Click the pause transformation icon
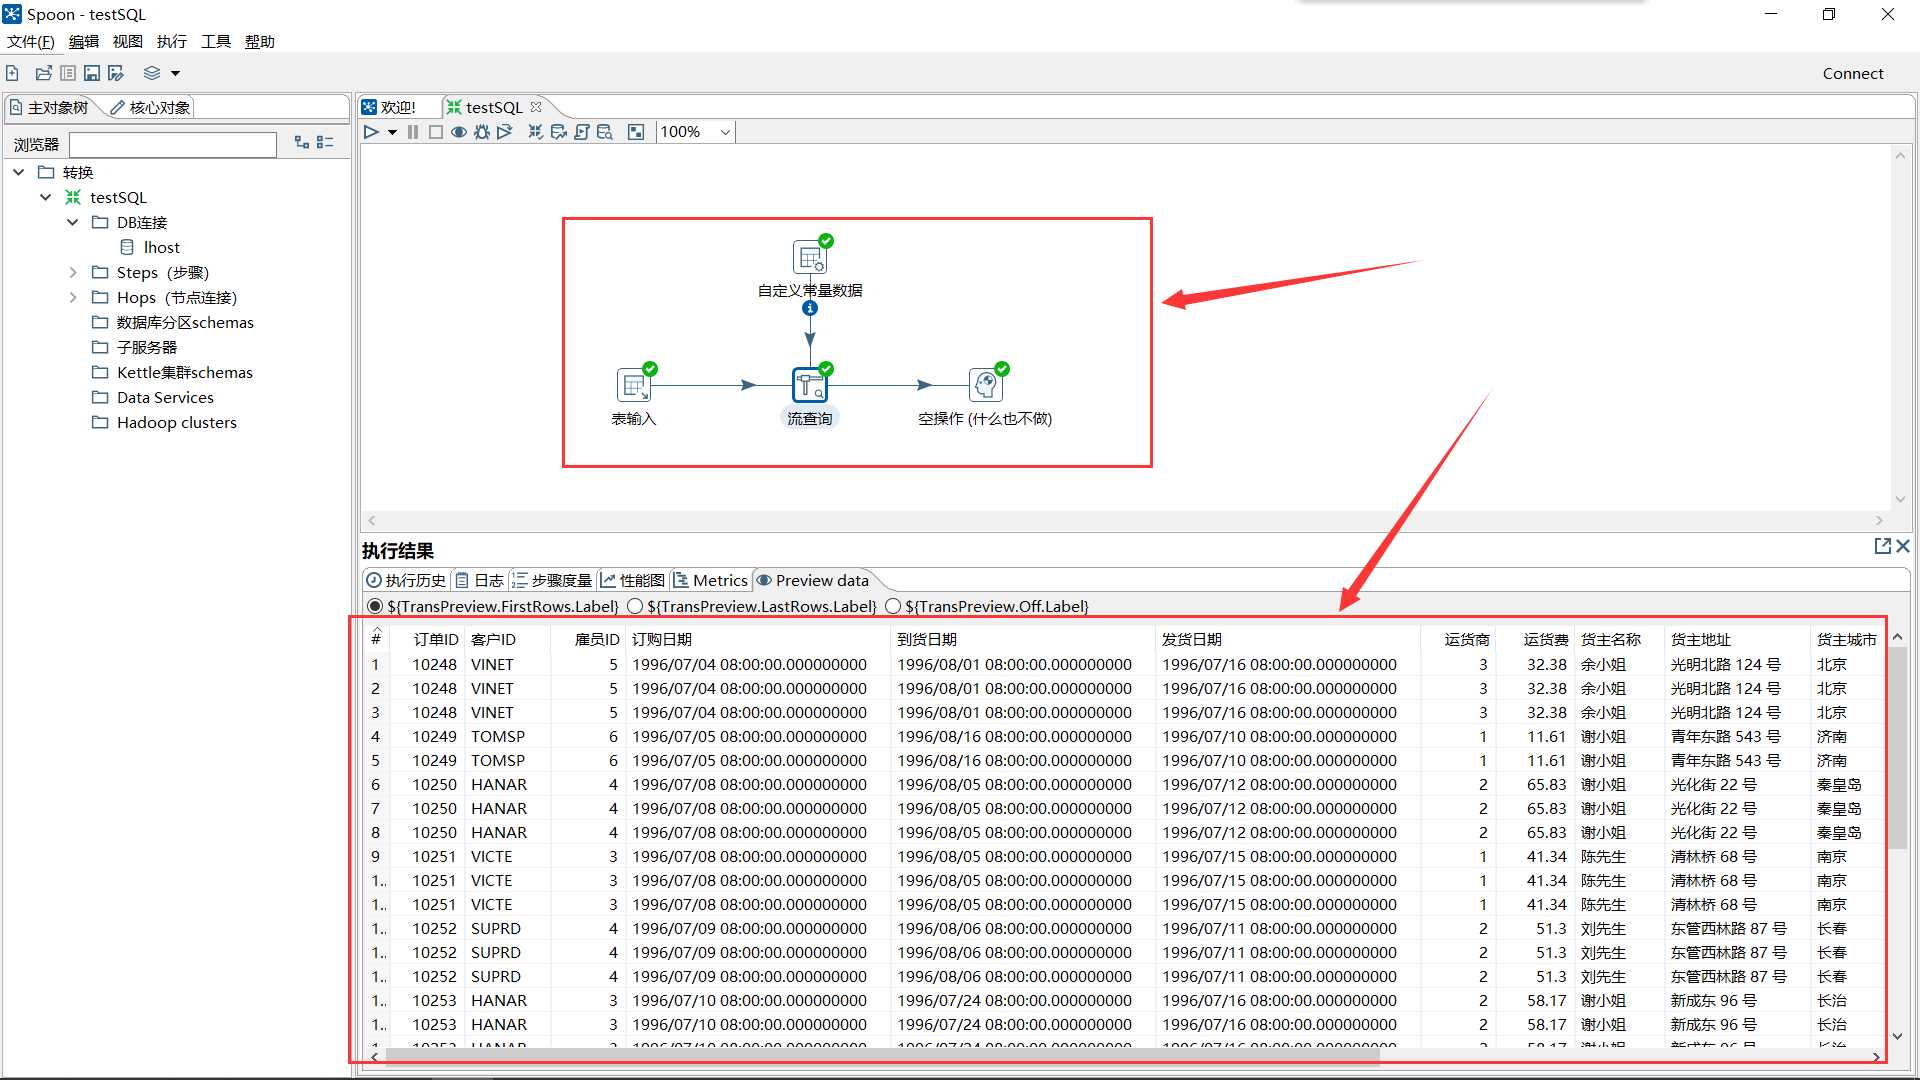 click(x=413, y=132)
